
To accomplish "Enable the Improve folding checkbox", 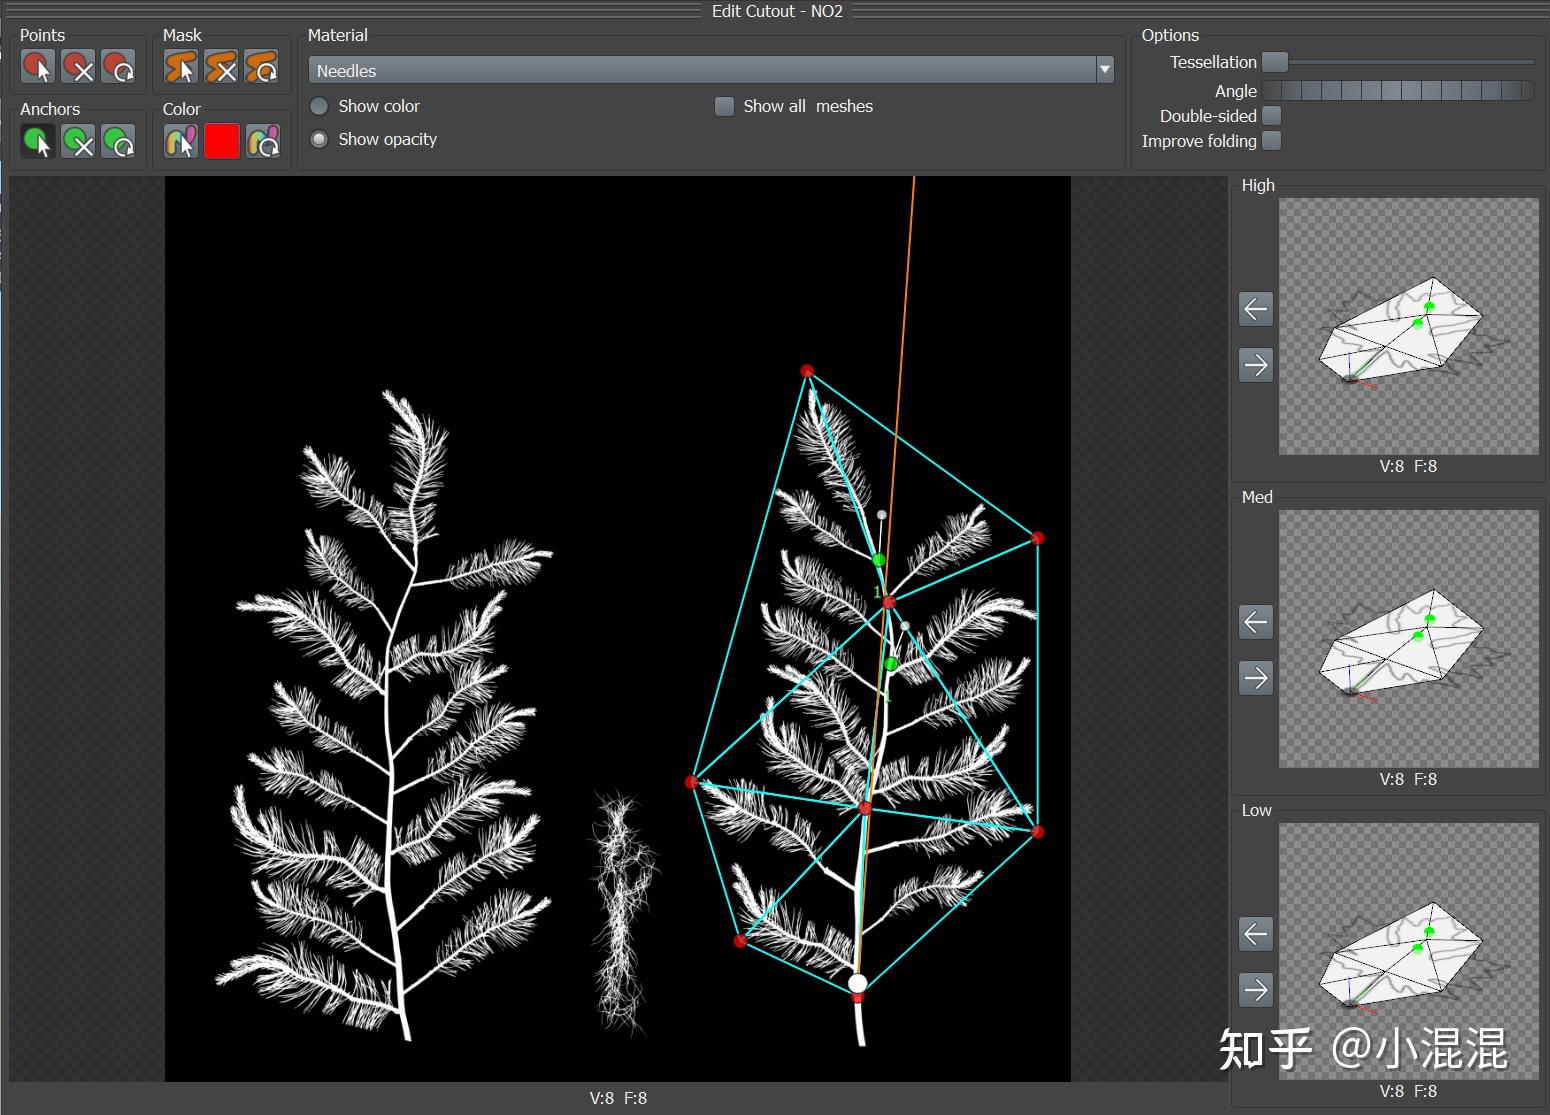I will [x=1271, y=141].
